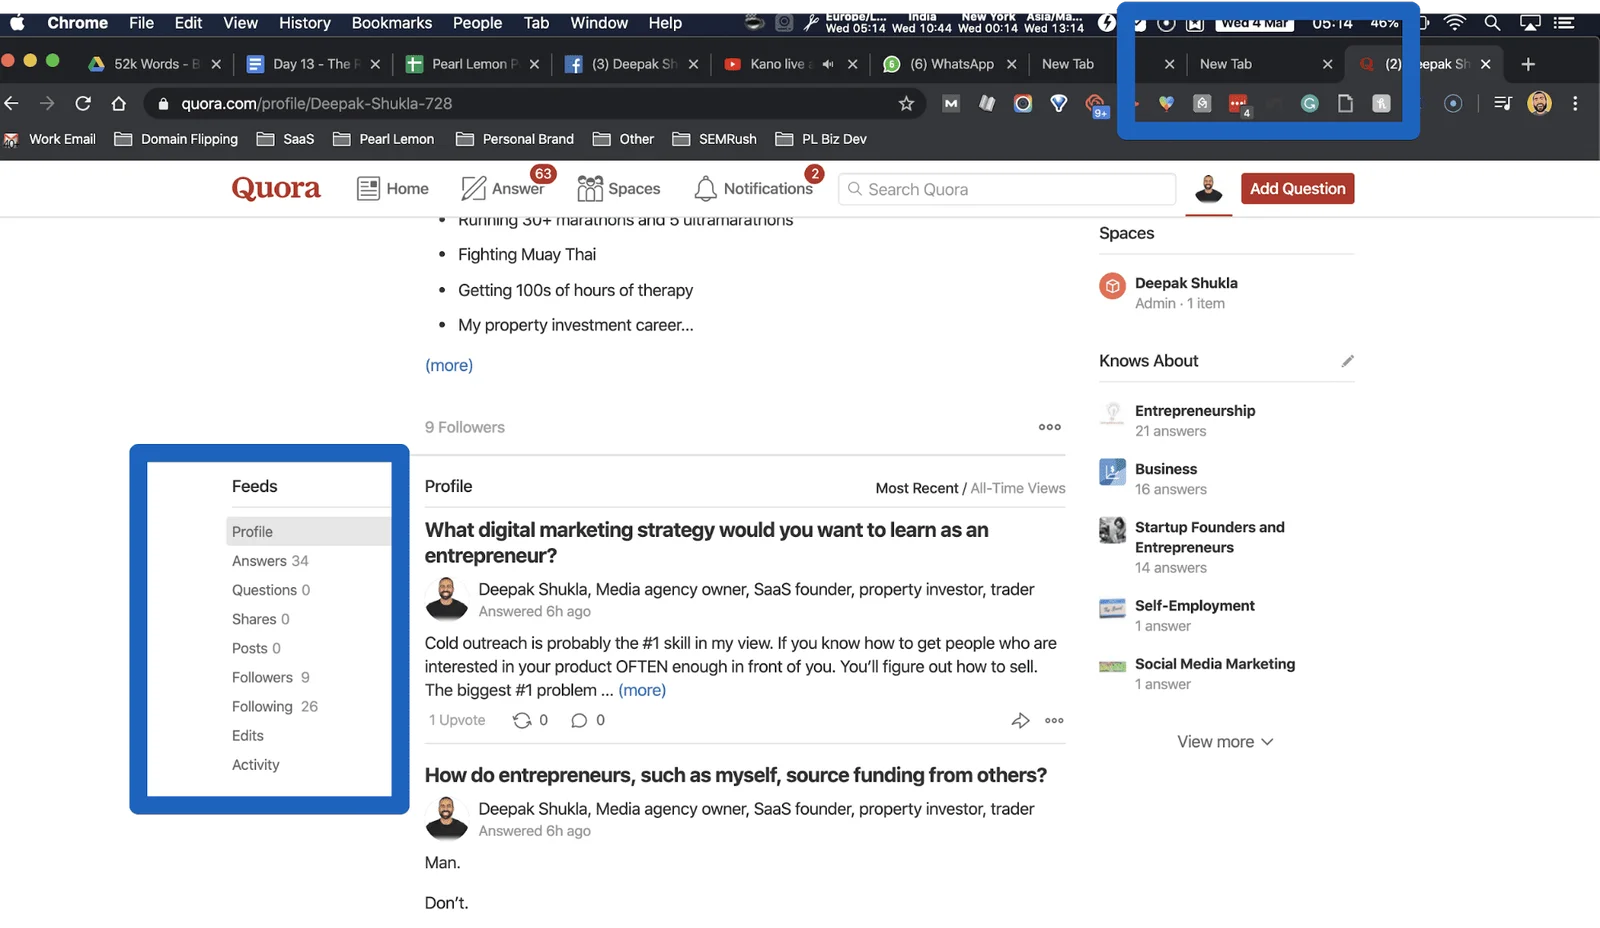Open the Chrome View menu
The height and width of the screenshot is (928, 1600).
[240, 23]
